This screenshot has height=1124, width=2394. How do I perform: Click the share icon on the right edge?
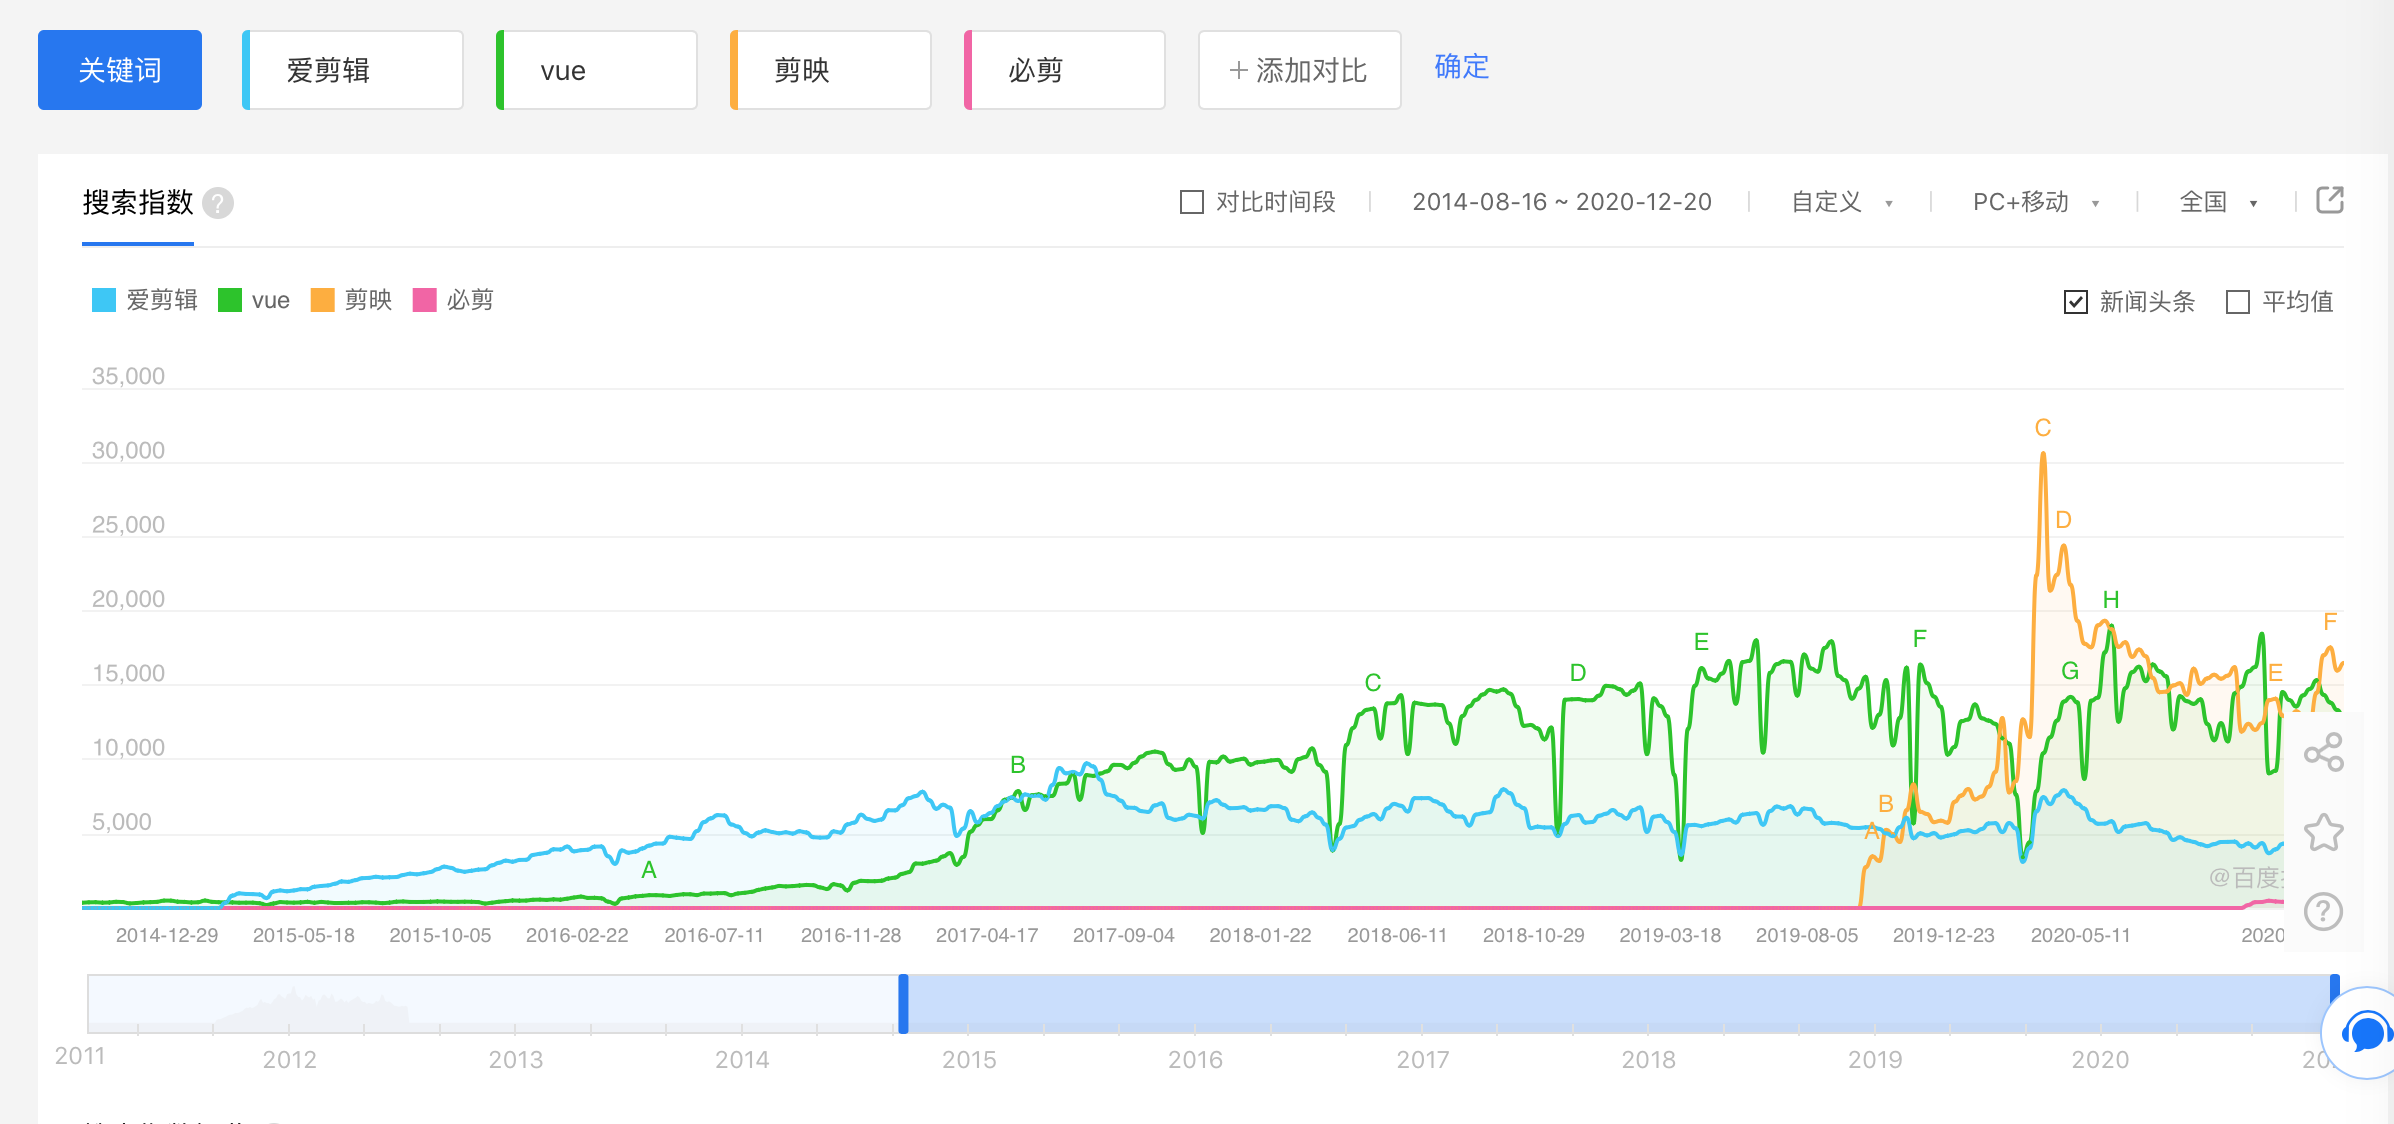pos(2323,753)
